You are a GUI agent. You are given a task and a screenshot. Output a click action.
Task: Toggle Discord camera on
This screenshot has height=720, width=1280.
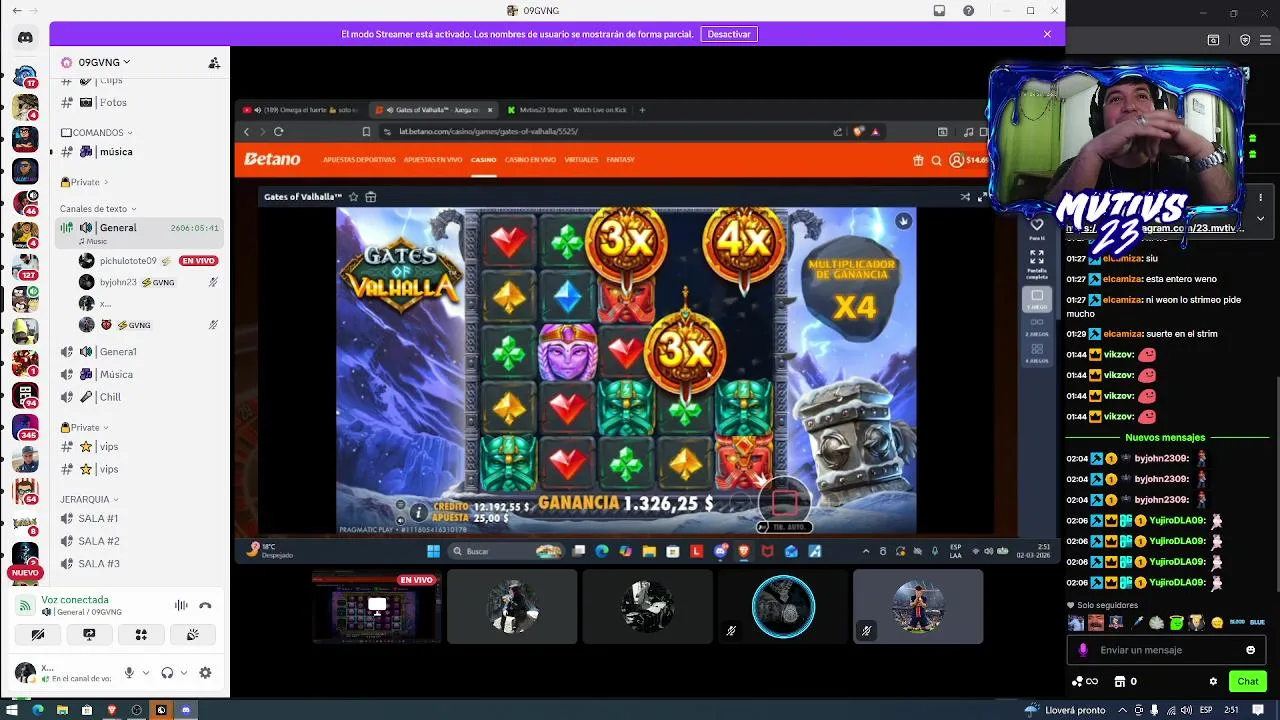38,634
